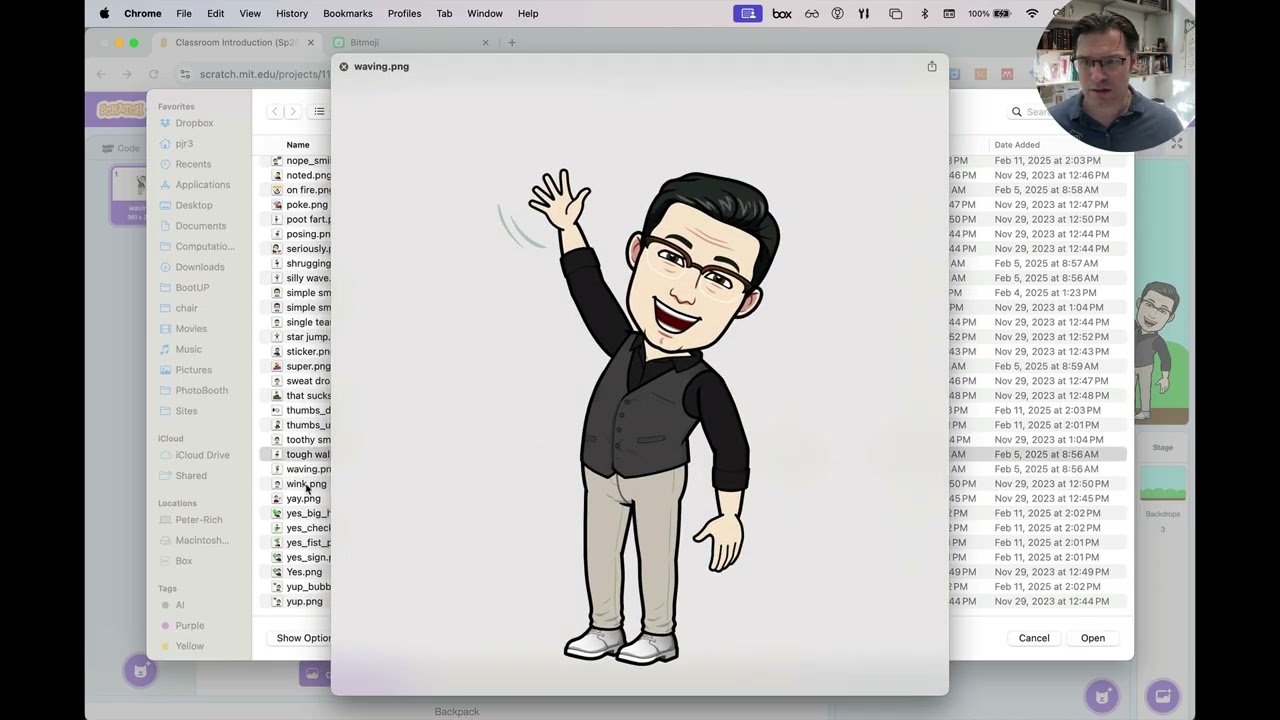Sort by the Date Added column header
The height and width of the screenshot is (720, 1280).
click(1017, 145)
